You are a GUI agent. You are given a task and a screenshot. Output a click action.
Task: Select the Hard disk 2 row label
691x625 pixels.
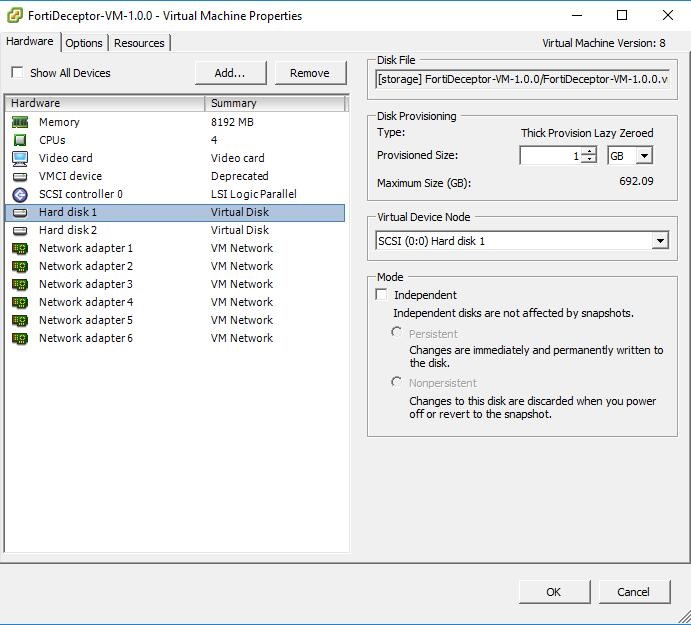68,231
